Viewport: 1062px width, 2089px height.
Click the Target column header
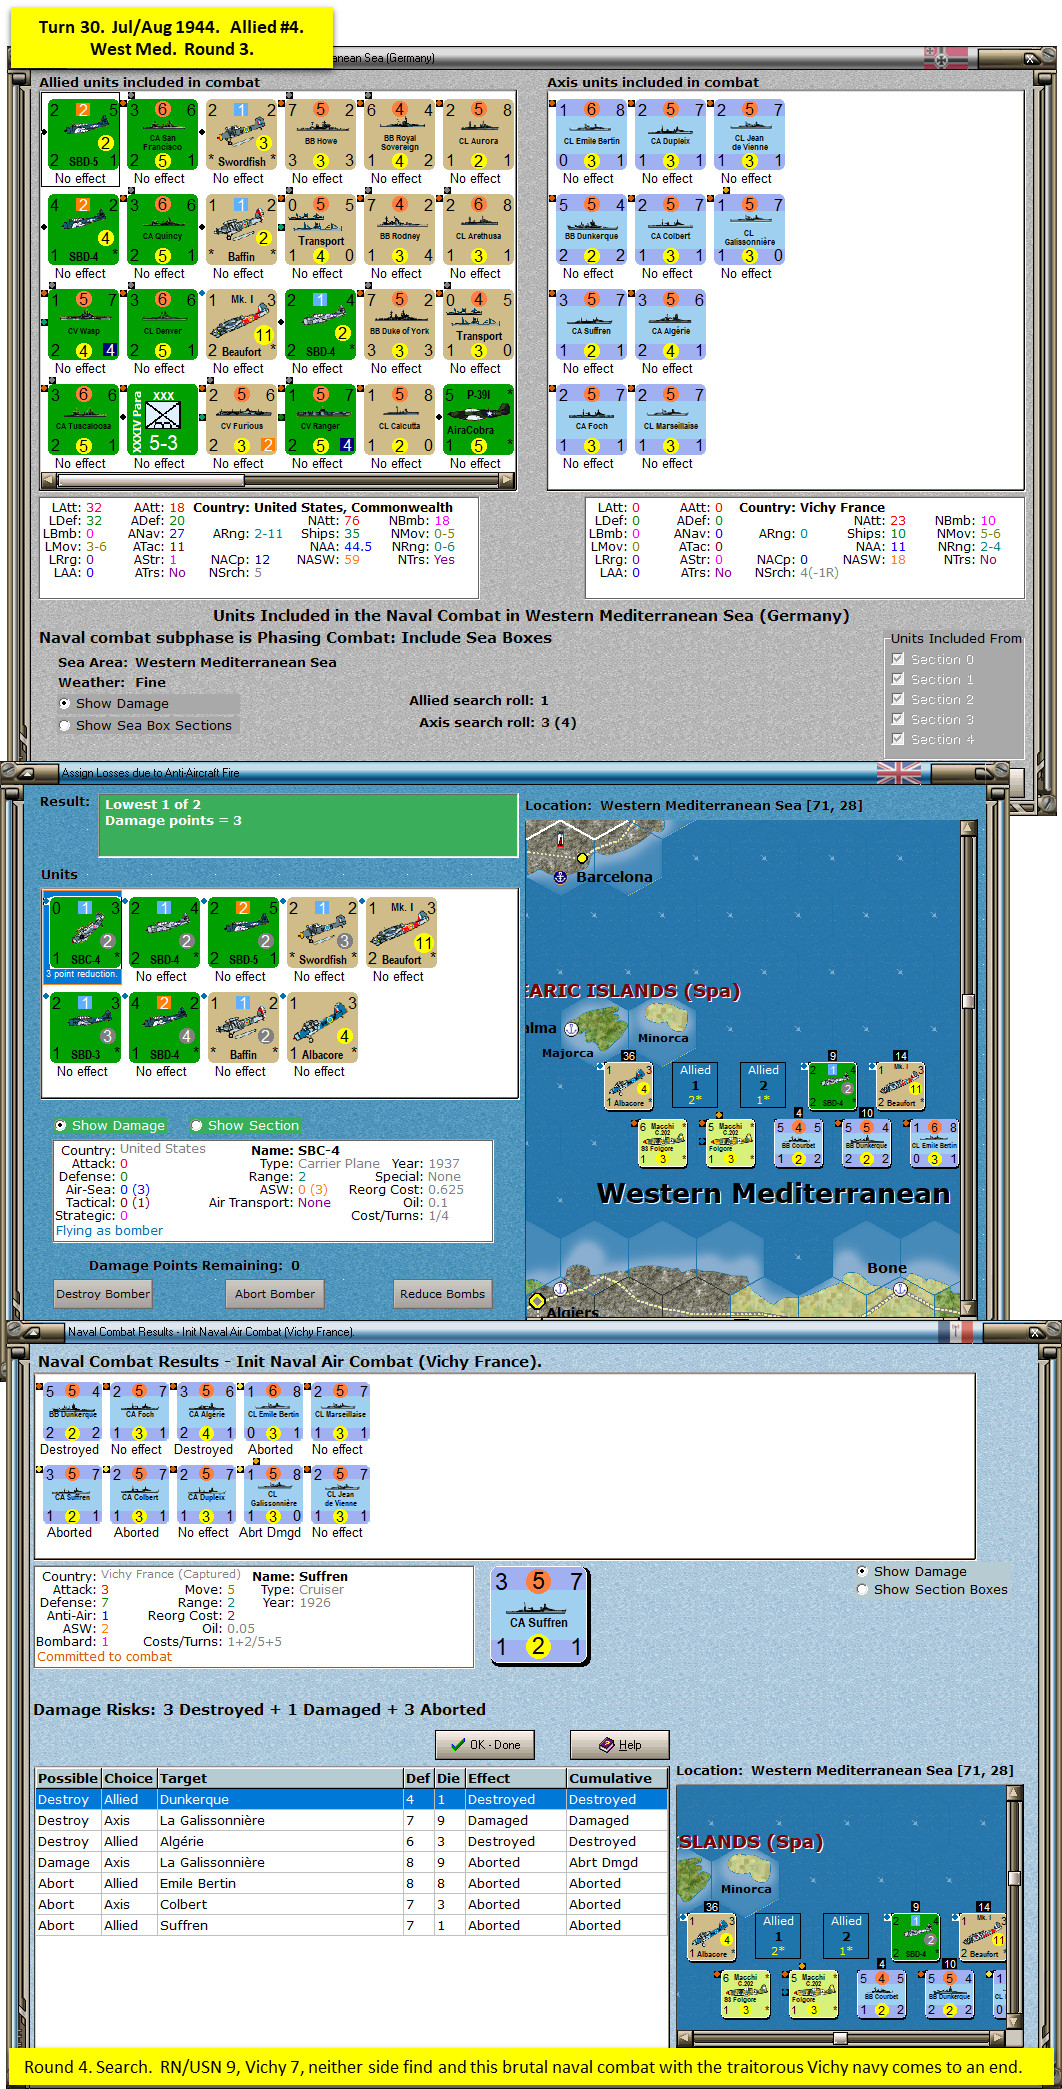tap(280, 1779)
